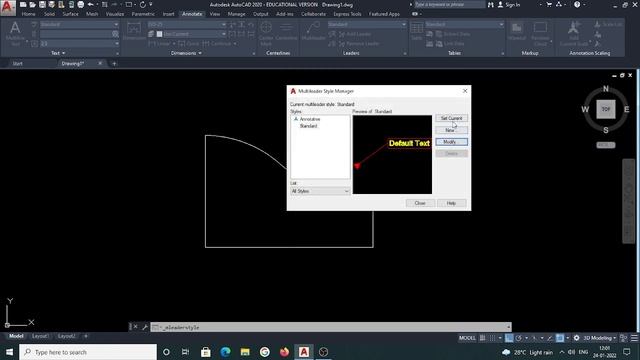Open the 3D Modeling workspace dropdown
The height and width of the screenshot is (360, 640).
[x=600, y=338]
